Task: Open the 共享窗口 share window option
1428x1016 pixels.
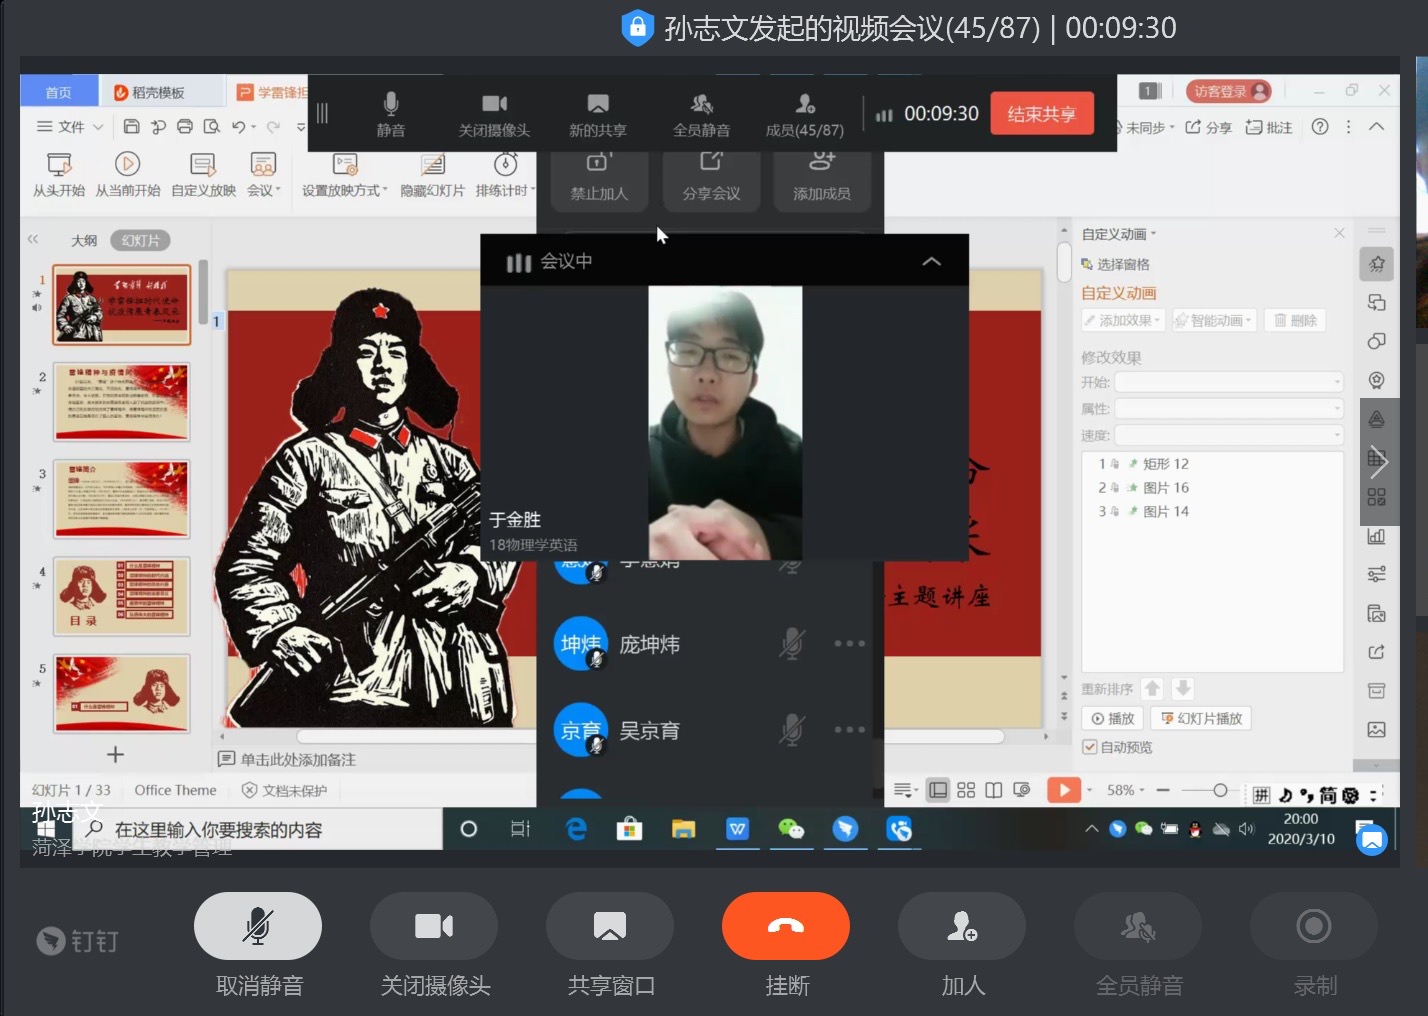Action: 610,926
